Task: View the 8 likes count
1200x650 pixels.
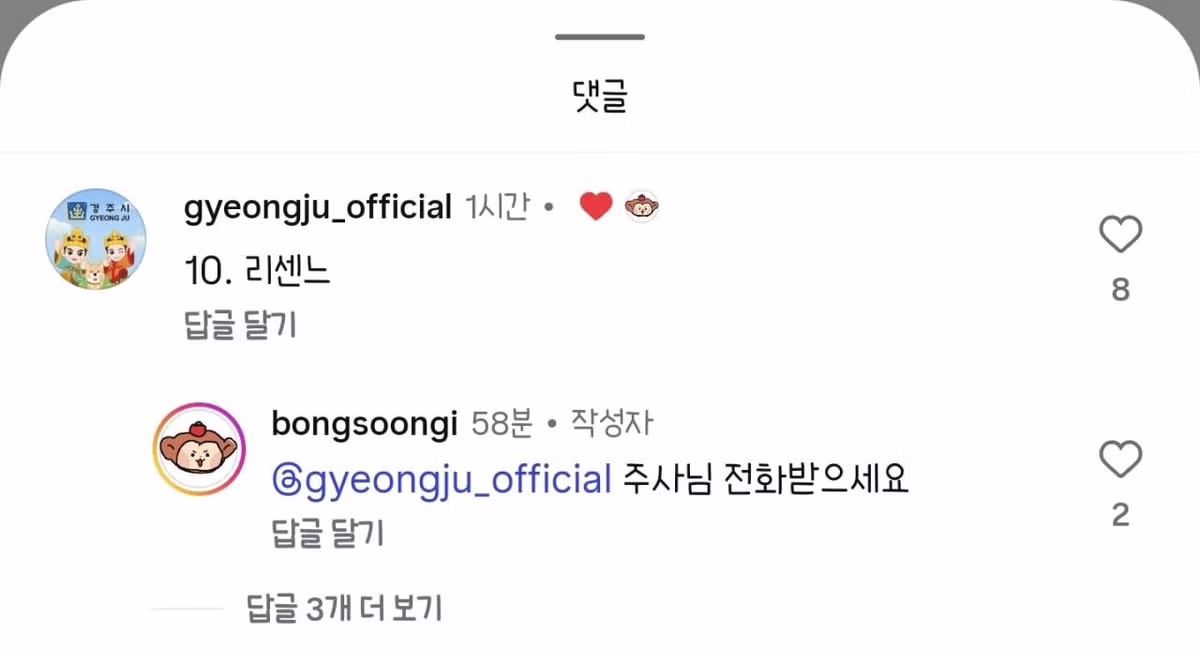Action: click(1120, 290)
